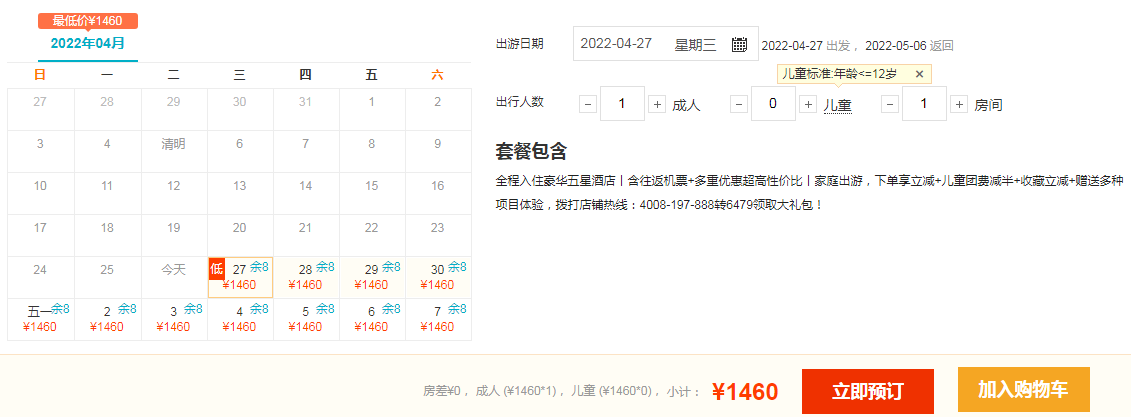This screenshot has height=417, width=1131.
Task: Click the 儿童 children label link
Action: [x=837, y=105]
